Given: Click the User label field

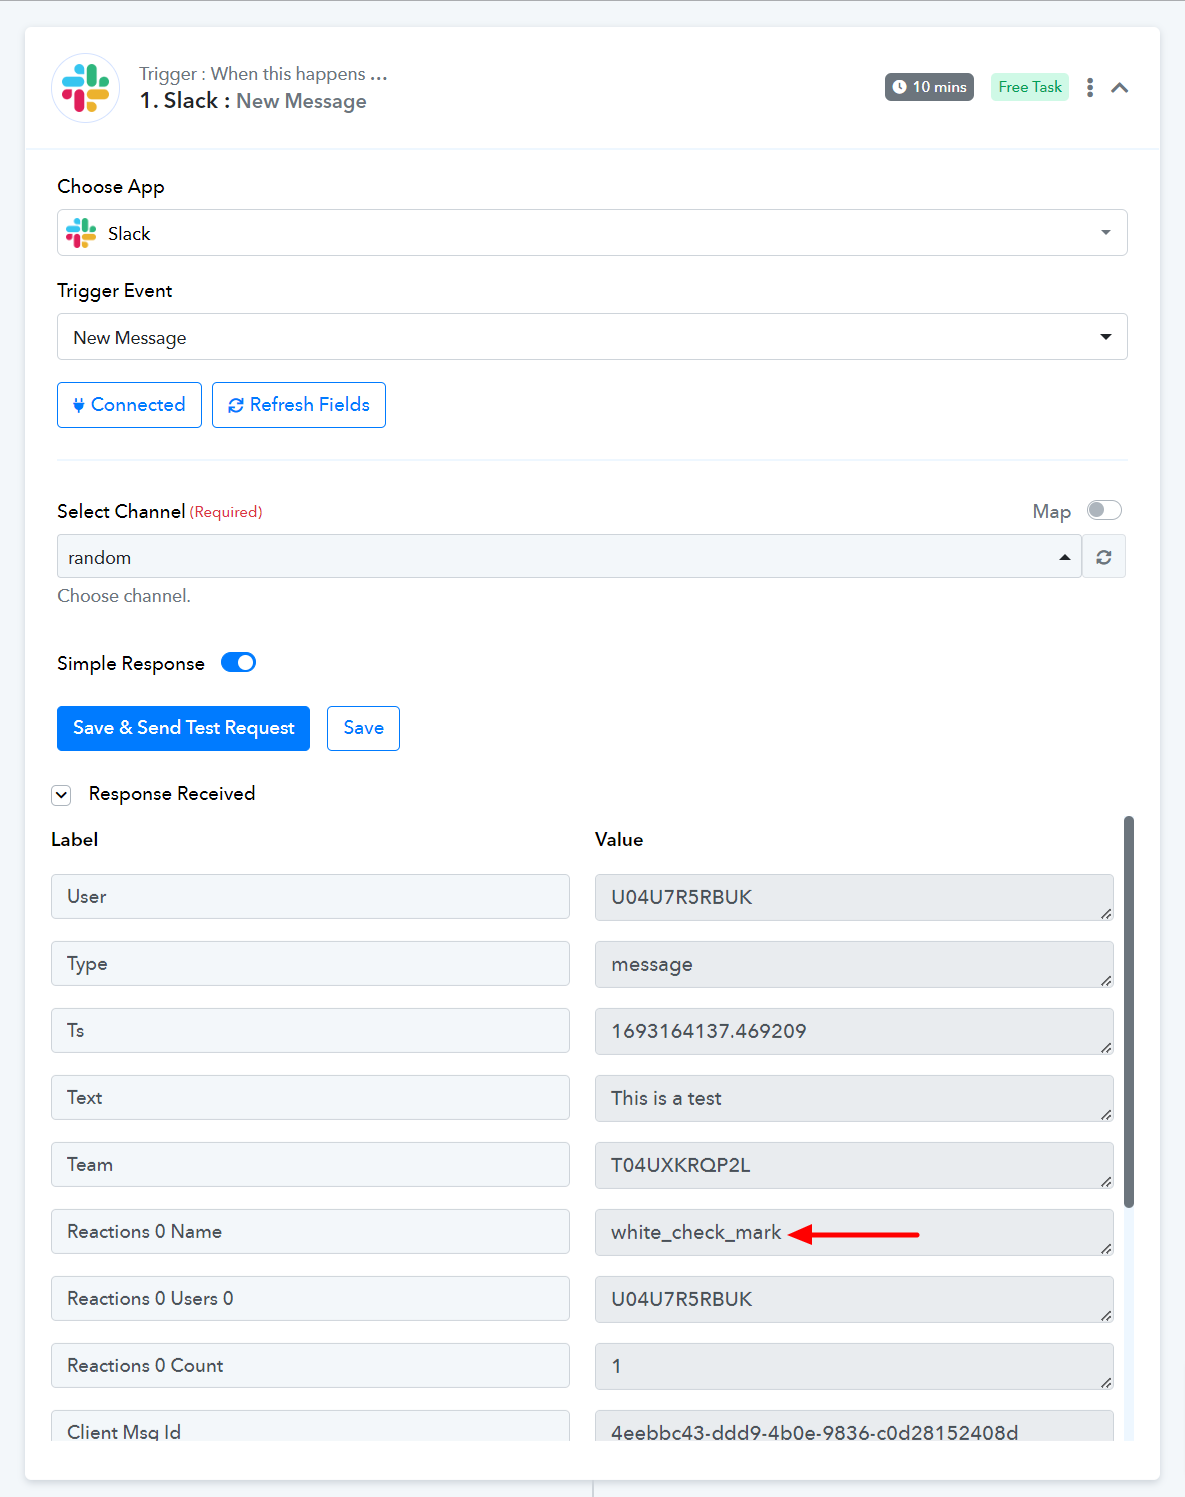Looking at the screenshot, I should (310, 897).
